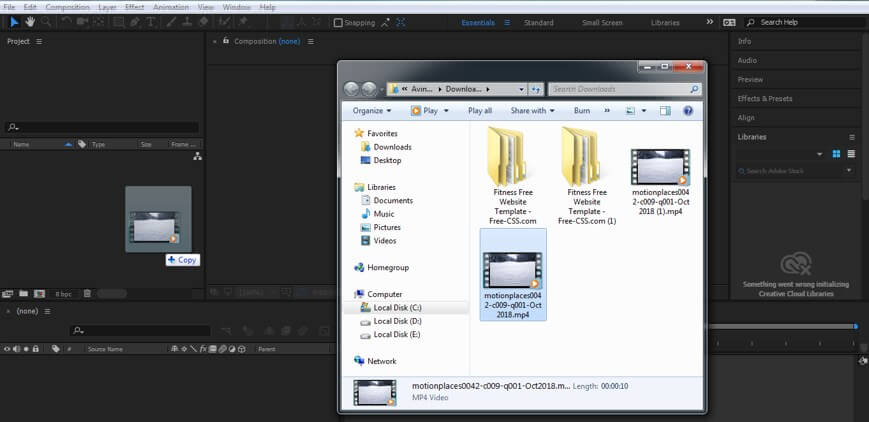Click the trash icon in Project panel

(x=87, y=293)
